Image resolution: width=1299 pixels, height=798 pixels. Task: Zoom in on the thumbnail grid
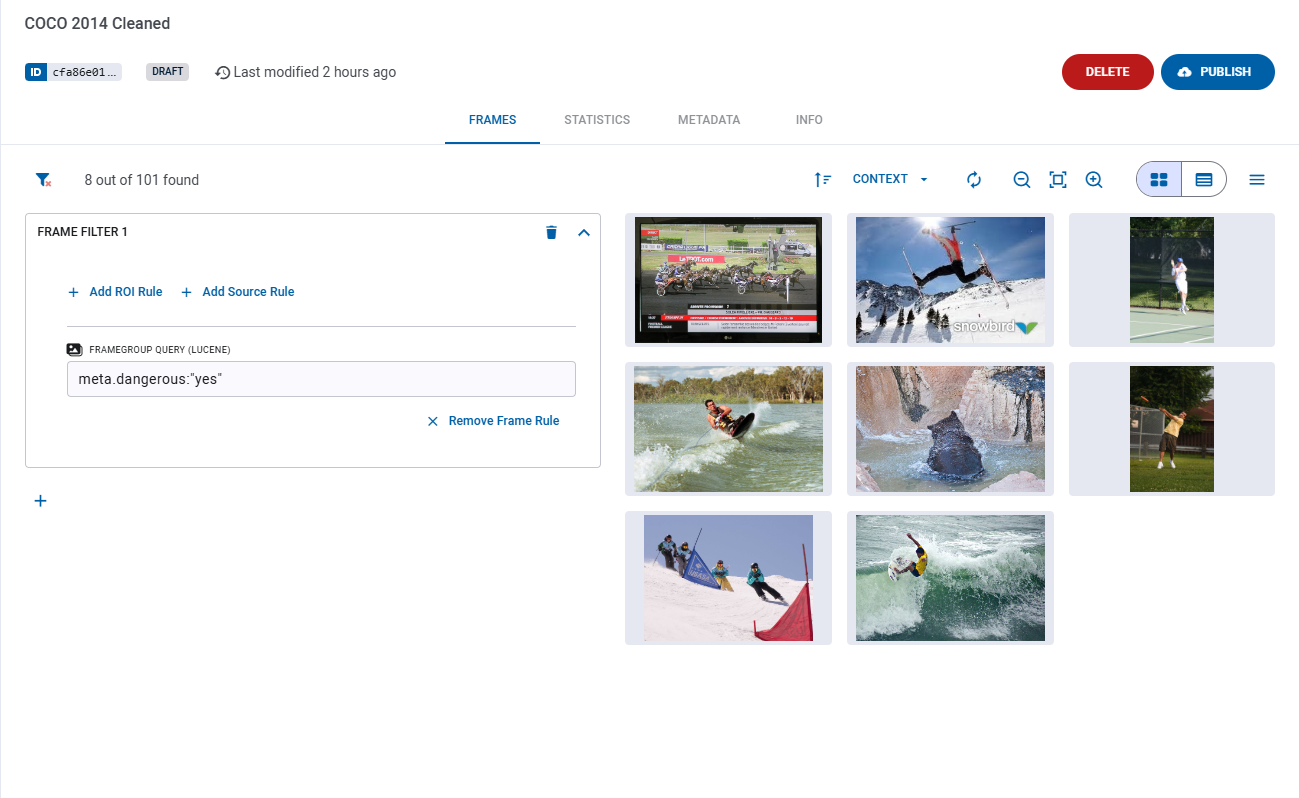[1094, 179]
